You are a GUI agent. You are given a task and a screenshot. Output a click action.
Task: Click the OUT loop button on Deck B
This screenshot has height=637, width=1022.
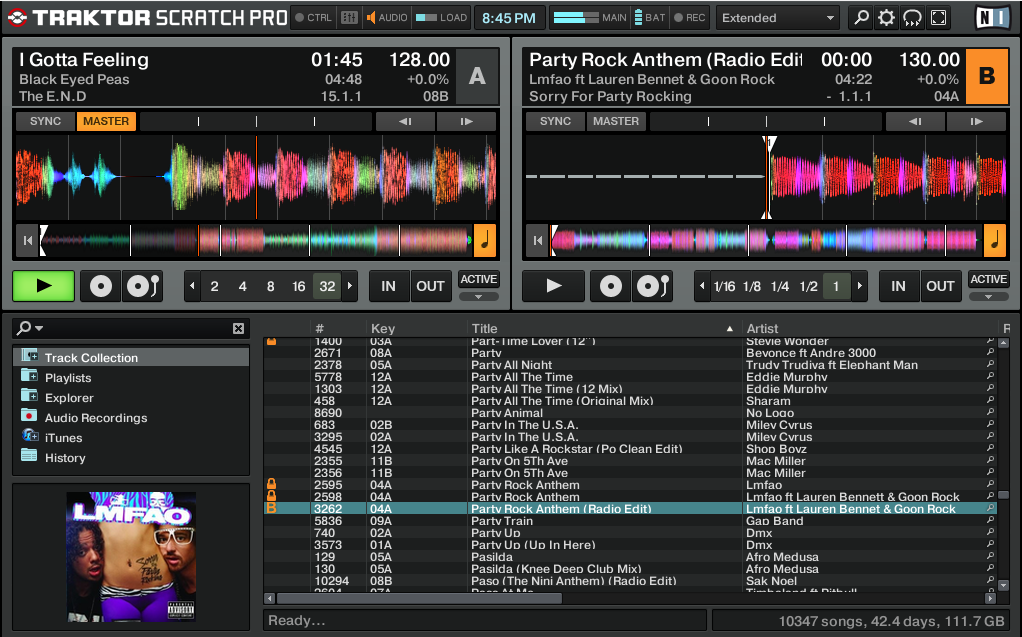[940, 286]
